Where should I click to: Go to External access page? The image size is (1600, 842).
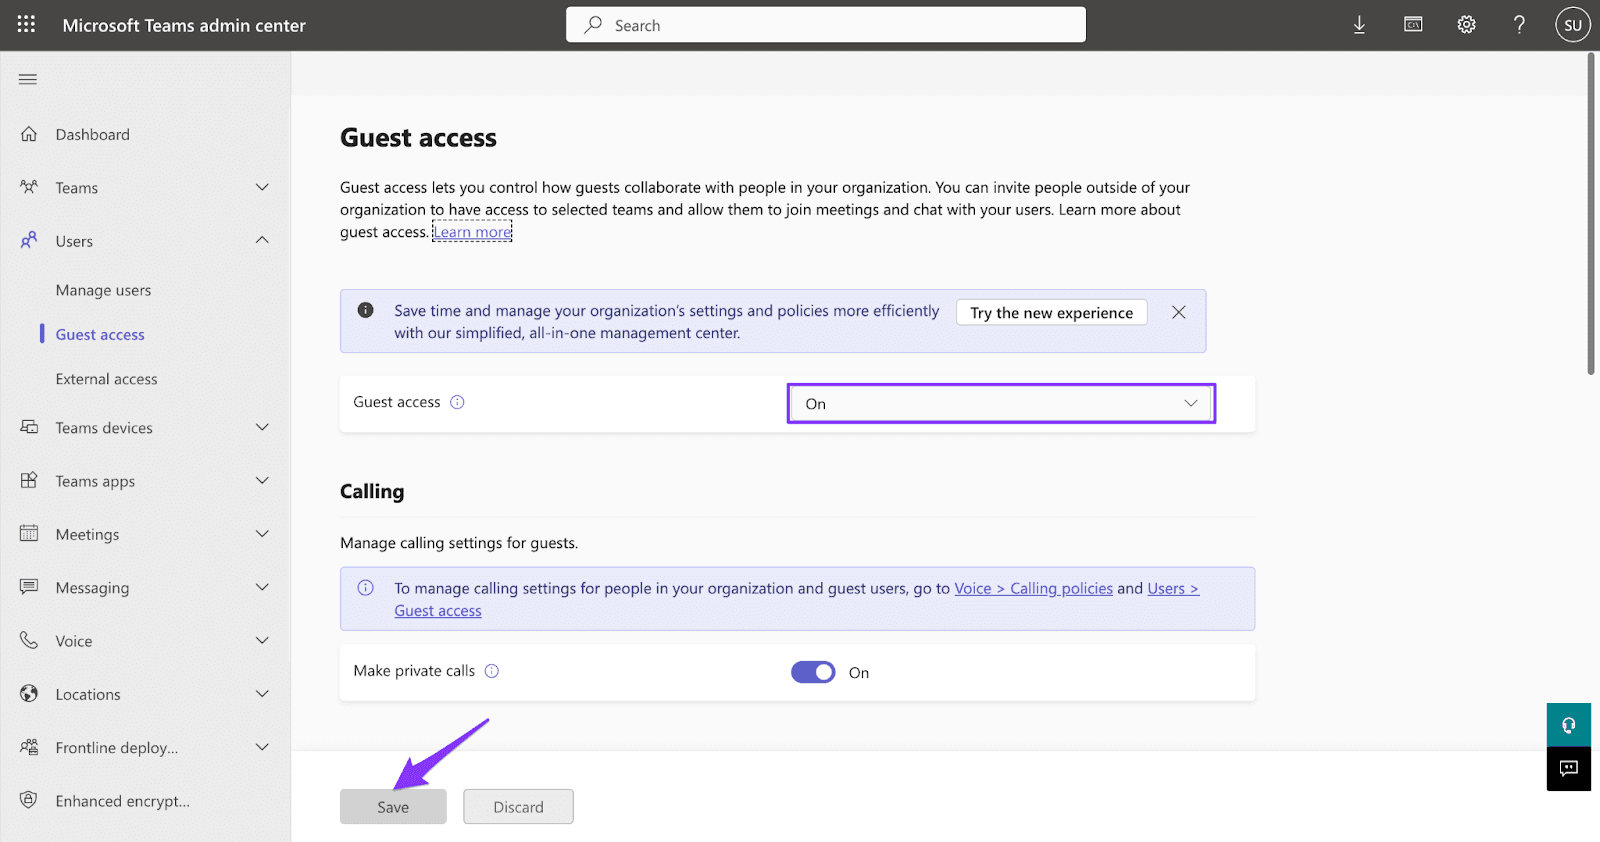[107, 379]
